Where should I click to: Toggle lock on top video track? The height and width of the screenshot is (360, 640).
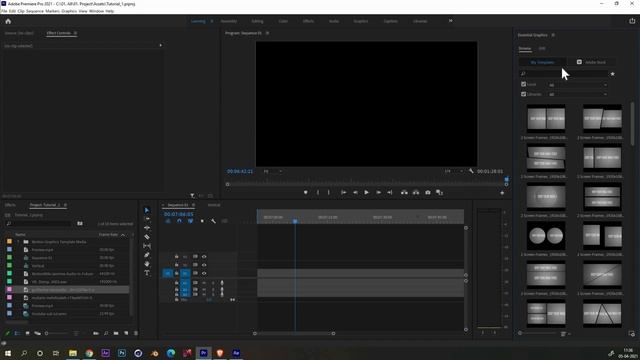point(176,257)
